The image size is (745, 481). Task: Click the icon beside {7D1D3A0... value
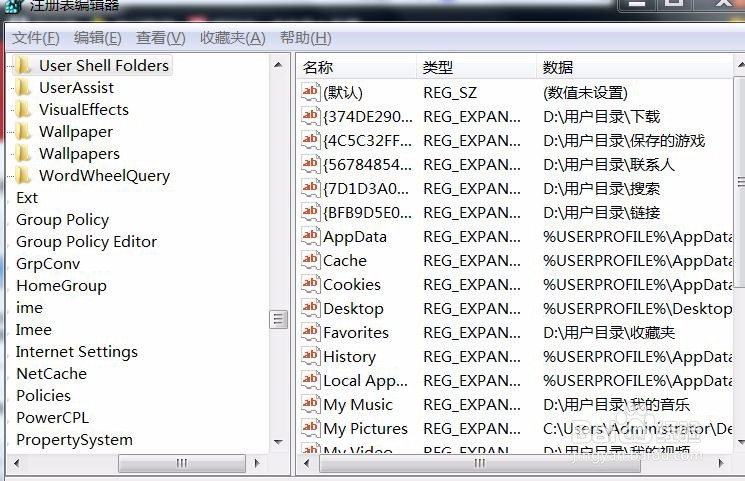[x=311, y=188]
